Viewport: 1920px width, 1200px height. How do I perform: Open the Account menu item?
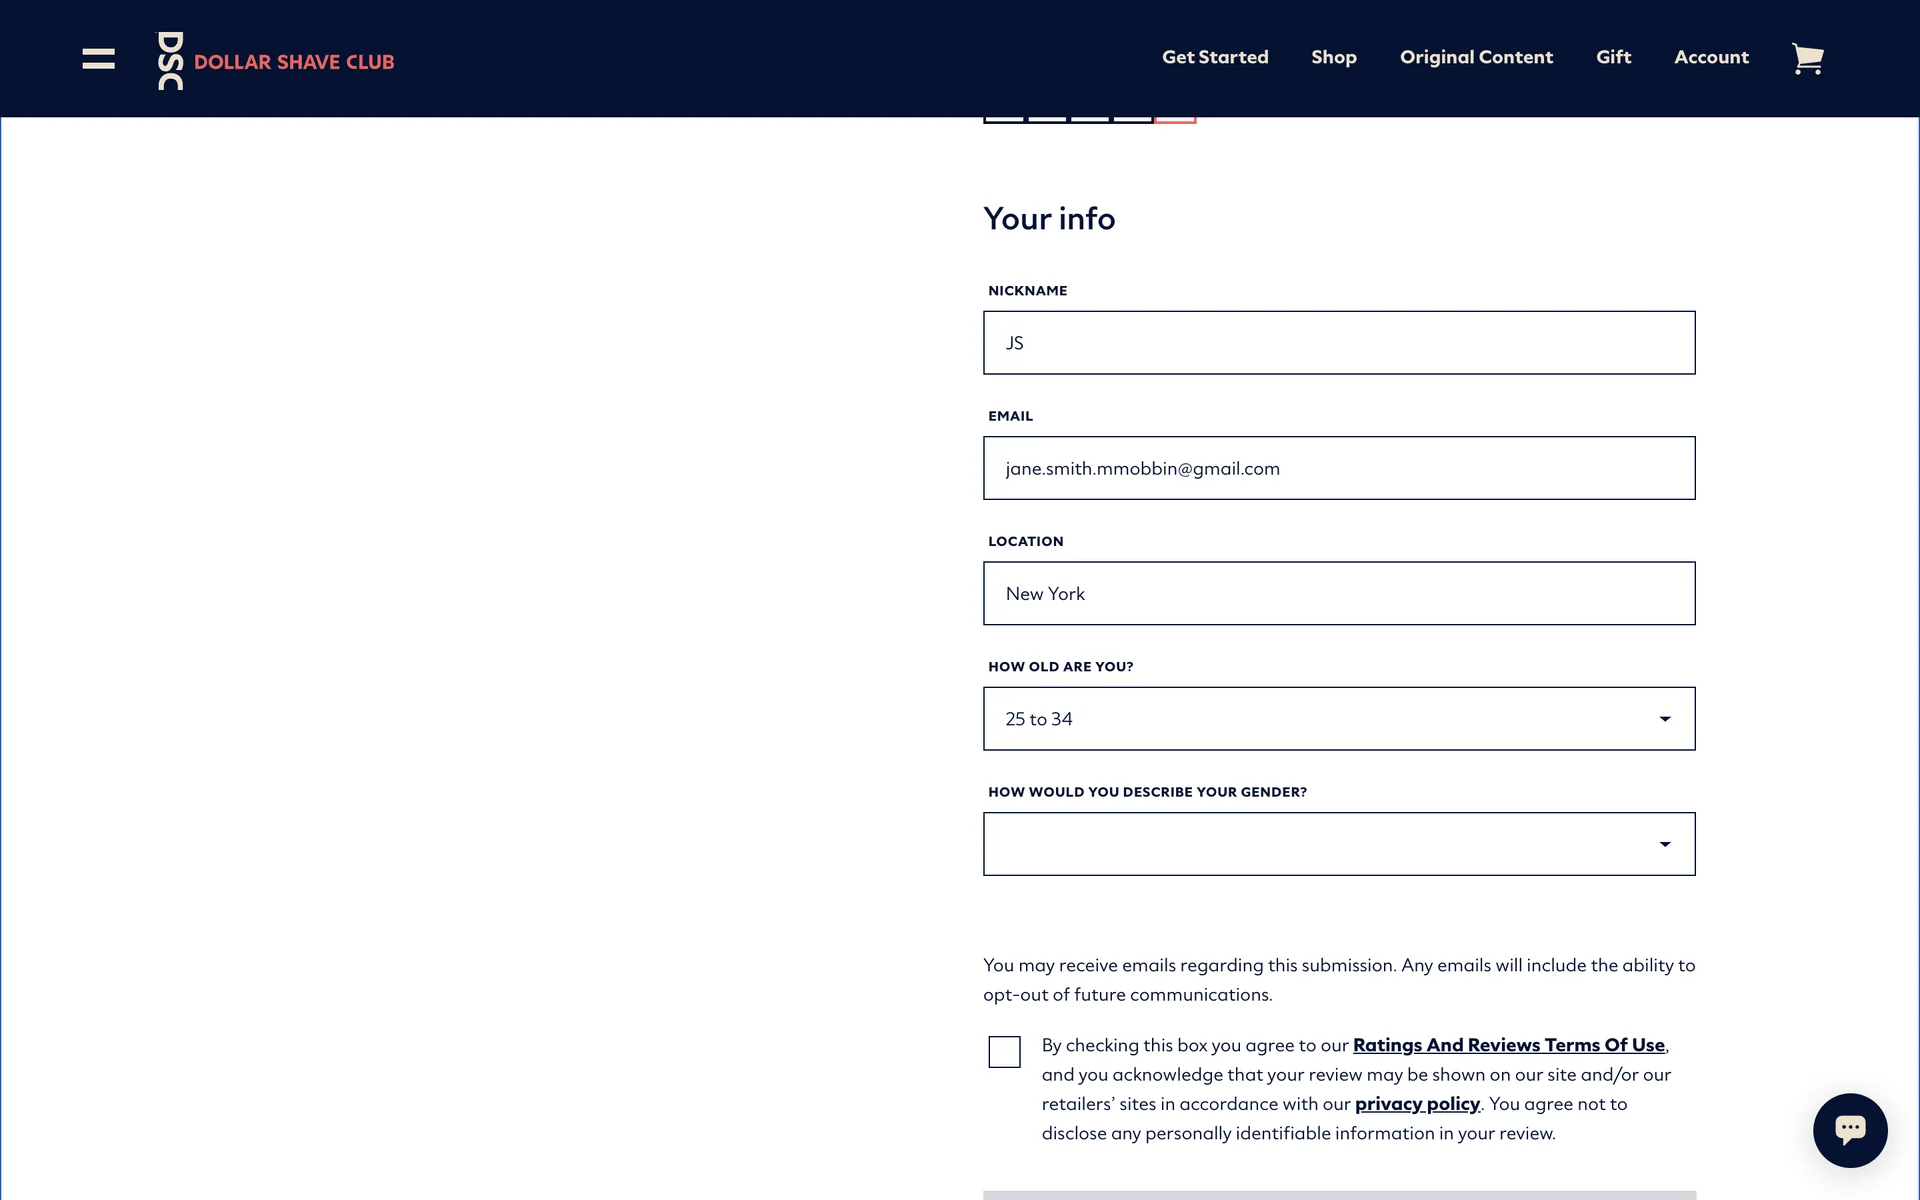[1711, 57]
